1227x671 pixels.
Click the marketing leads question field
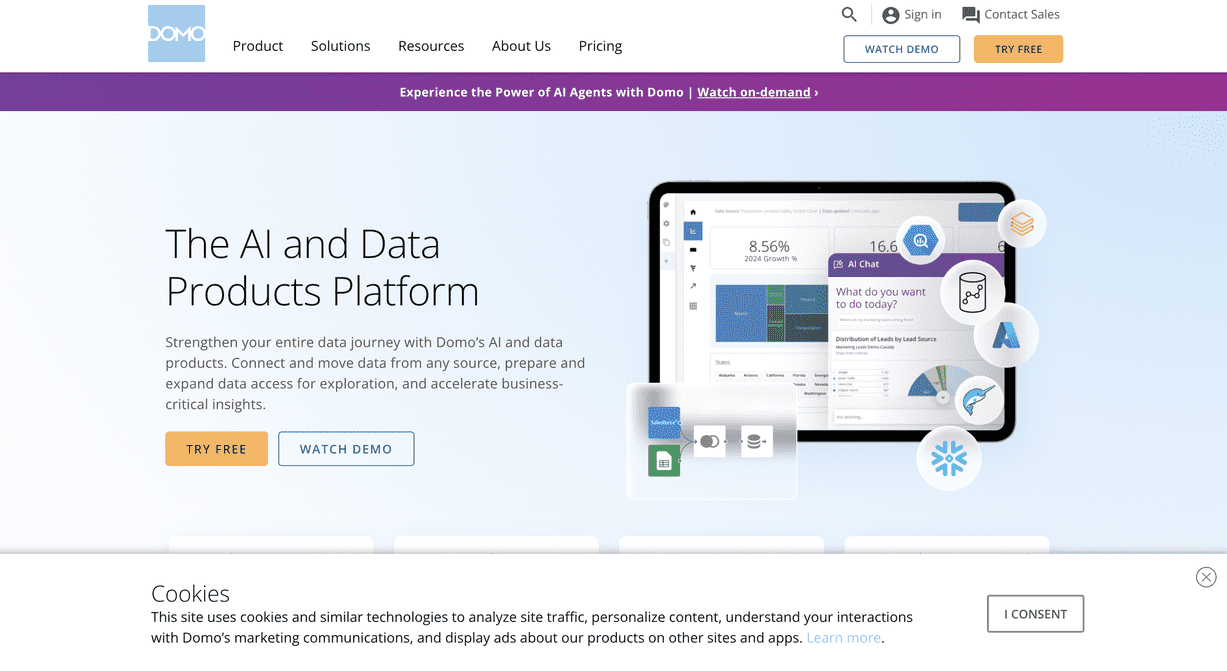876,320
